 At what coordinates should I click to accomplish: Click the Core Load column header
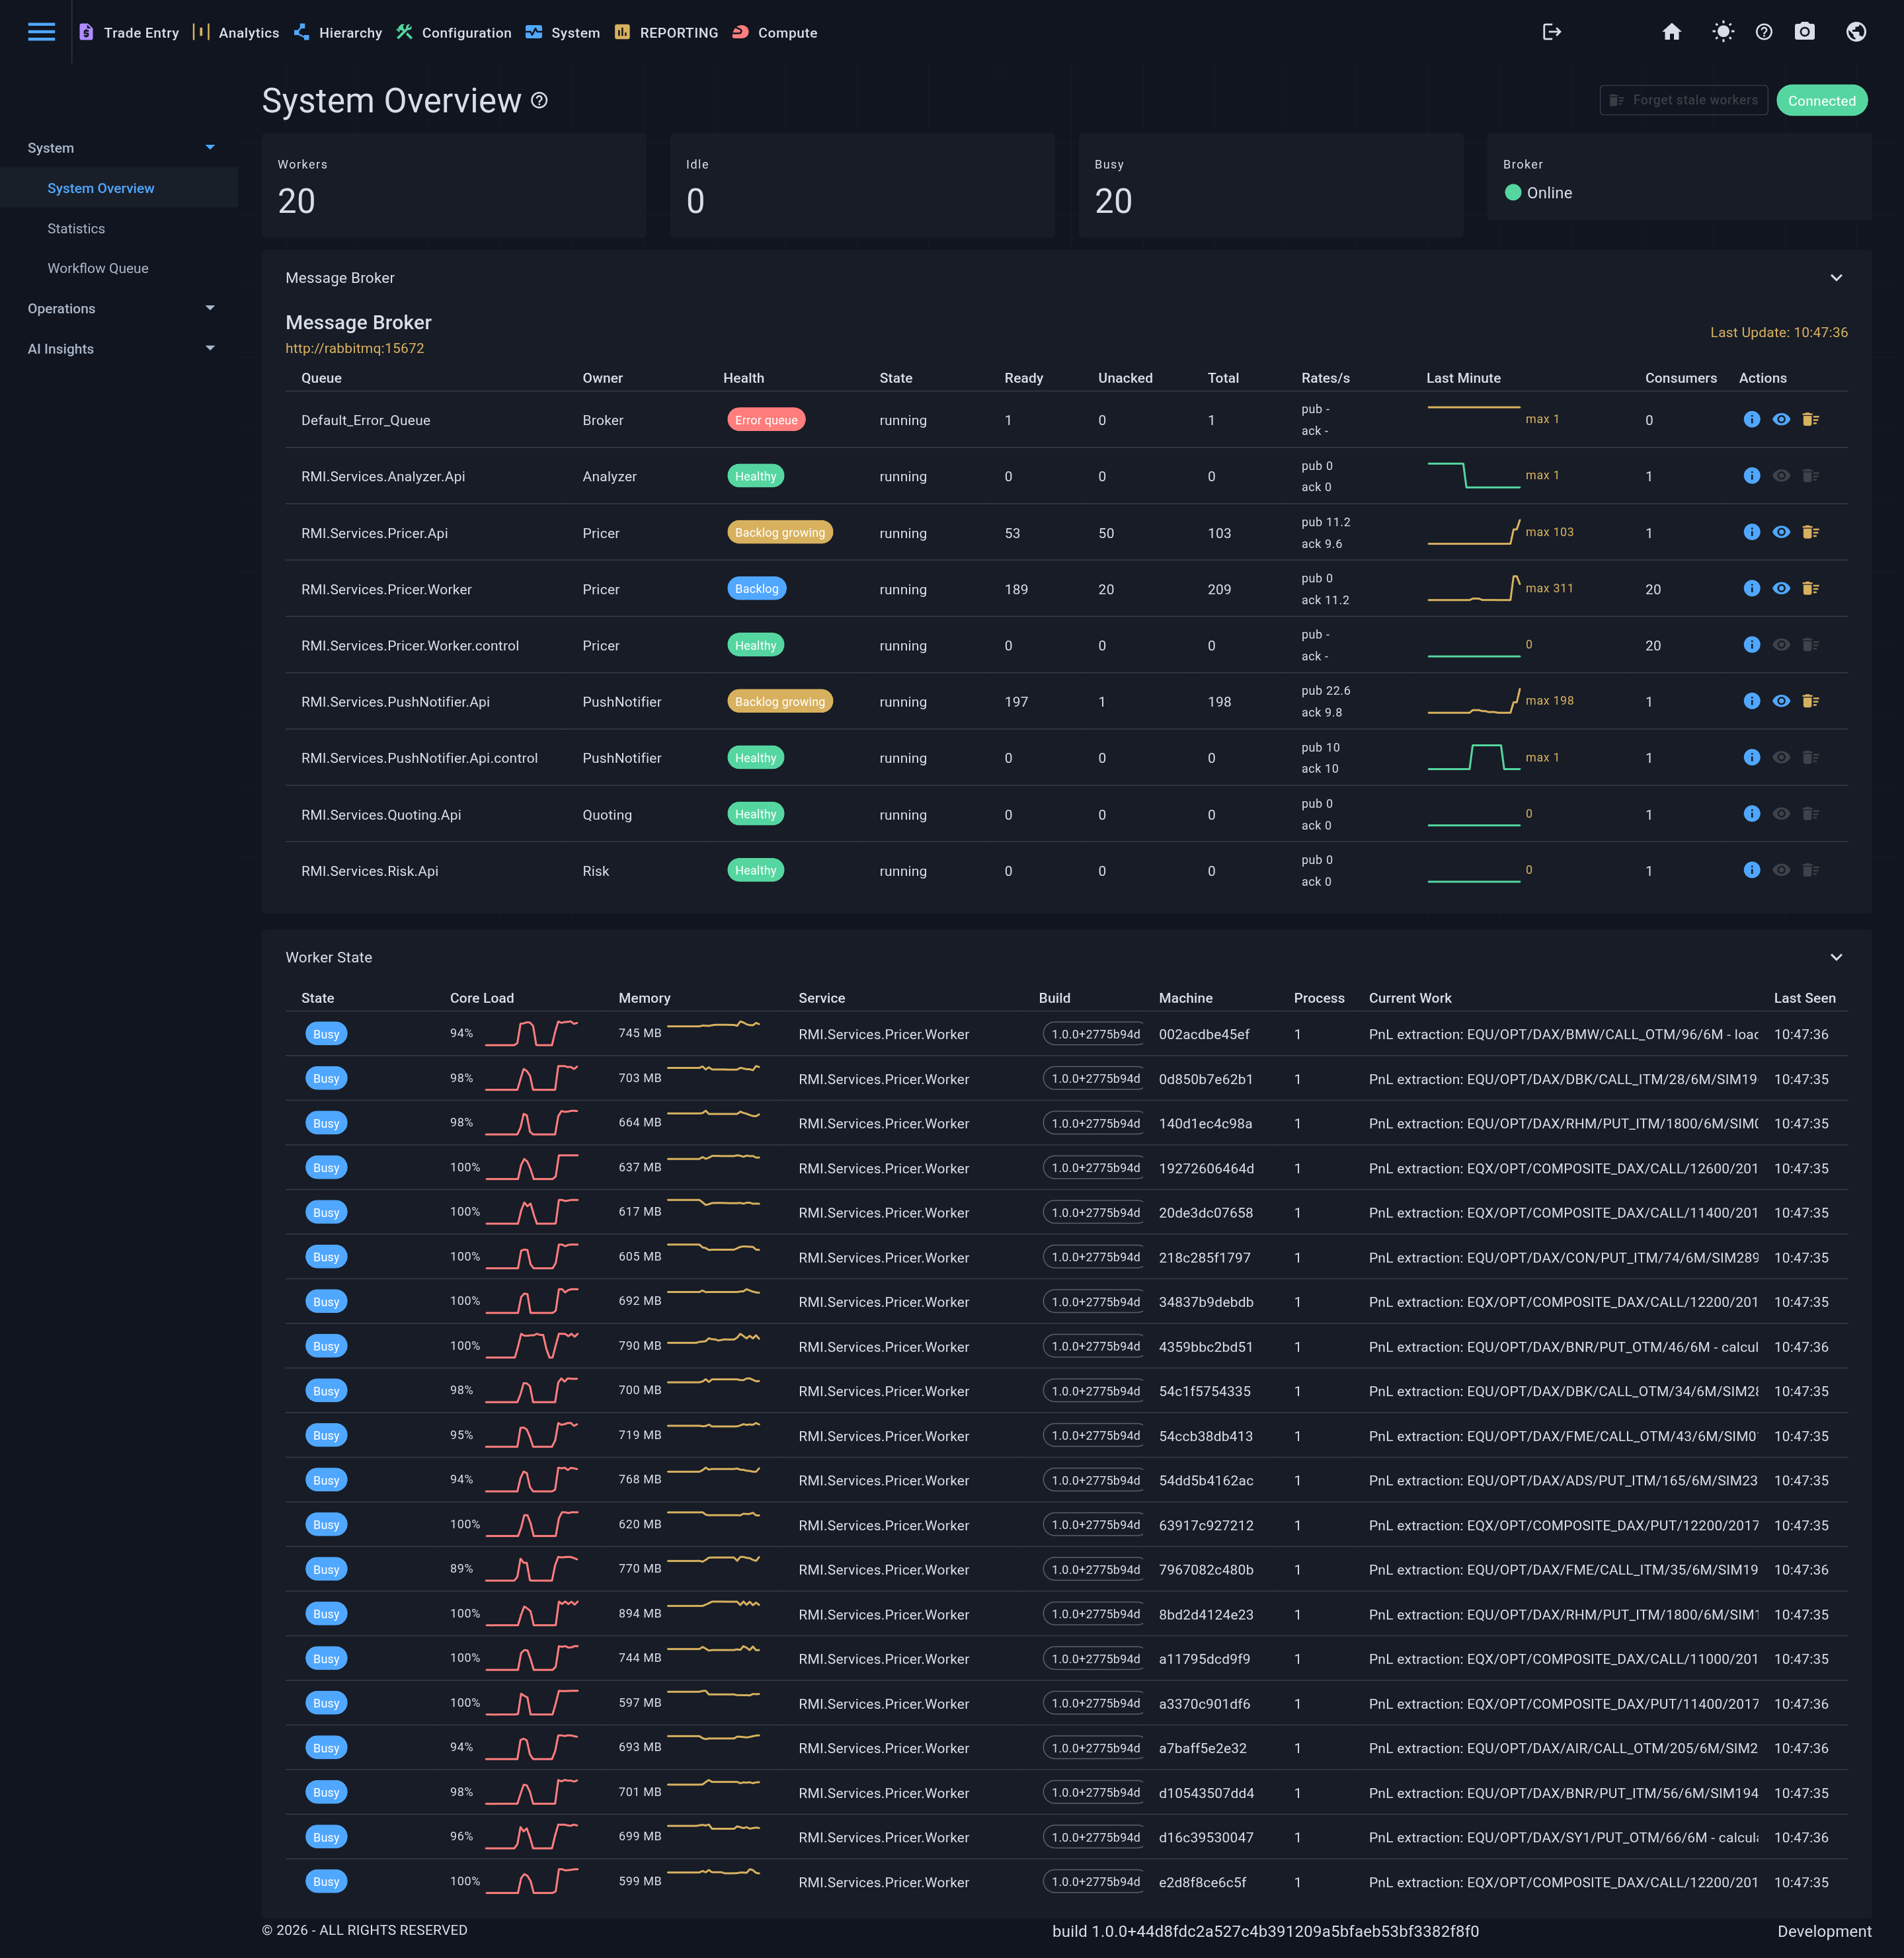click(481, 998)
